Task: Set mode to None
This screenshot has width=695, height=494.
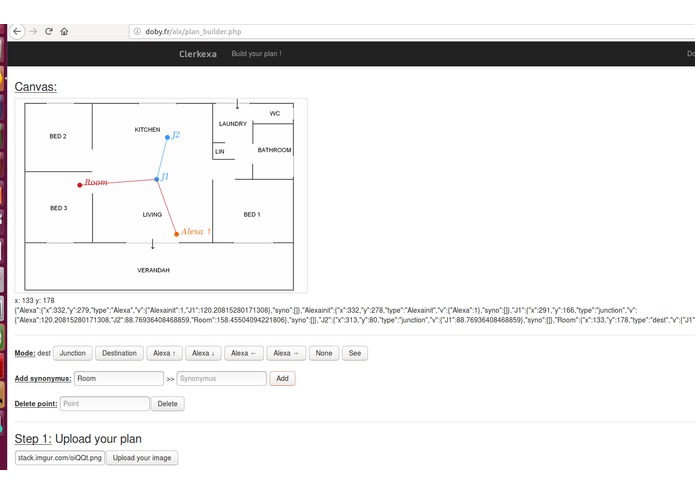Action: [x=324, y=353]
